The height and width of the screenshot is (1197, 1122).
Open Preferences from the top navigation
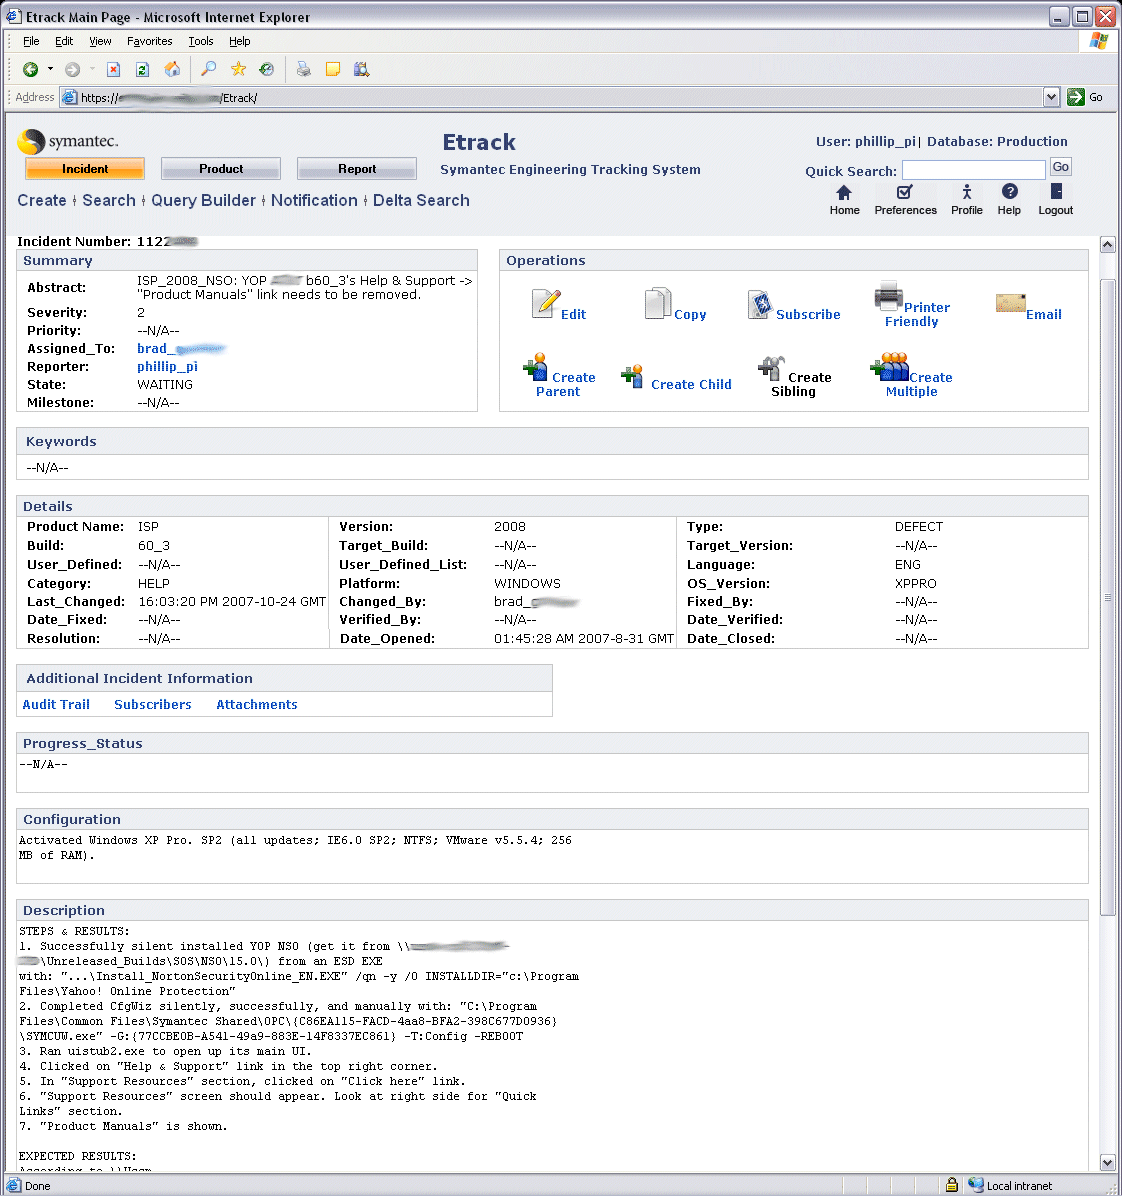(x=905, y=193)
